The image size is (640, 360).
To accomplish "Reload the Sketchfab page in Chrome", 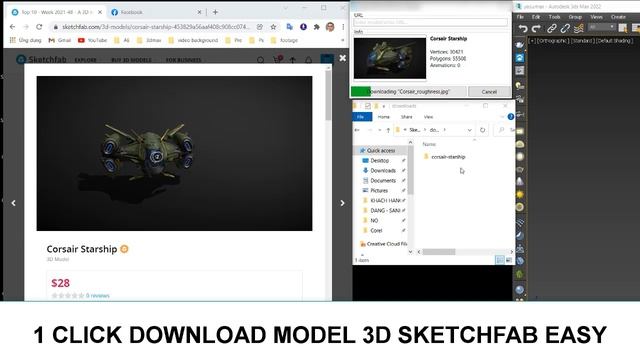I will (39, 27).
